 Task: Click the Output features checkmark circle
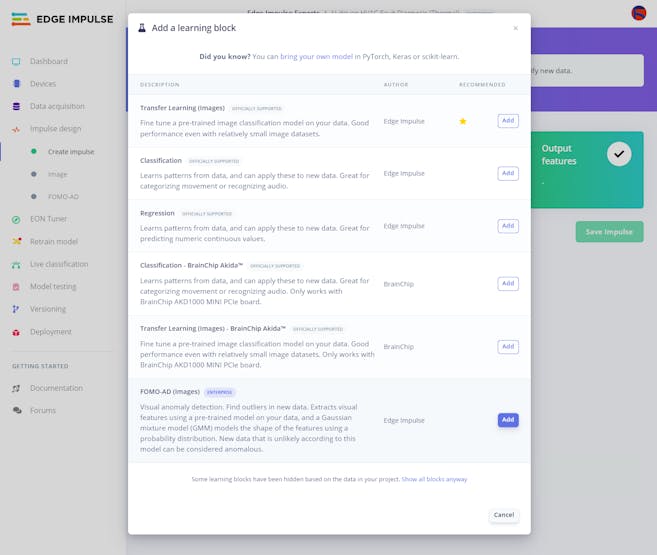[x=619, y=154]
